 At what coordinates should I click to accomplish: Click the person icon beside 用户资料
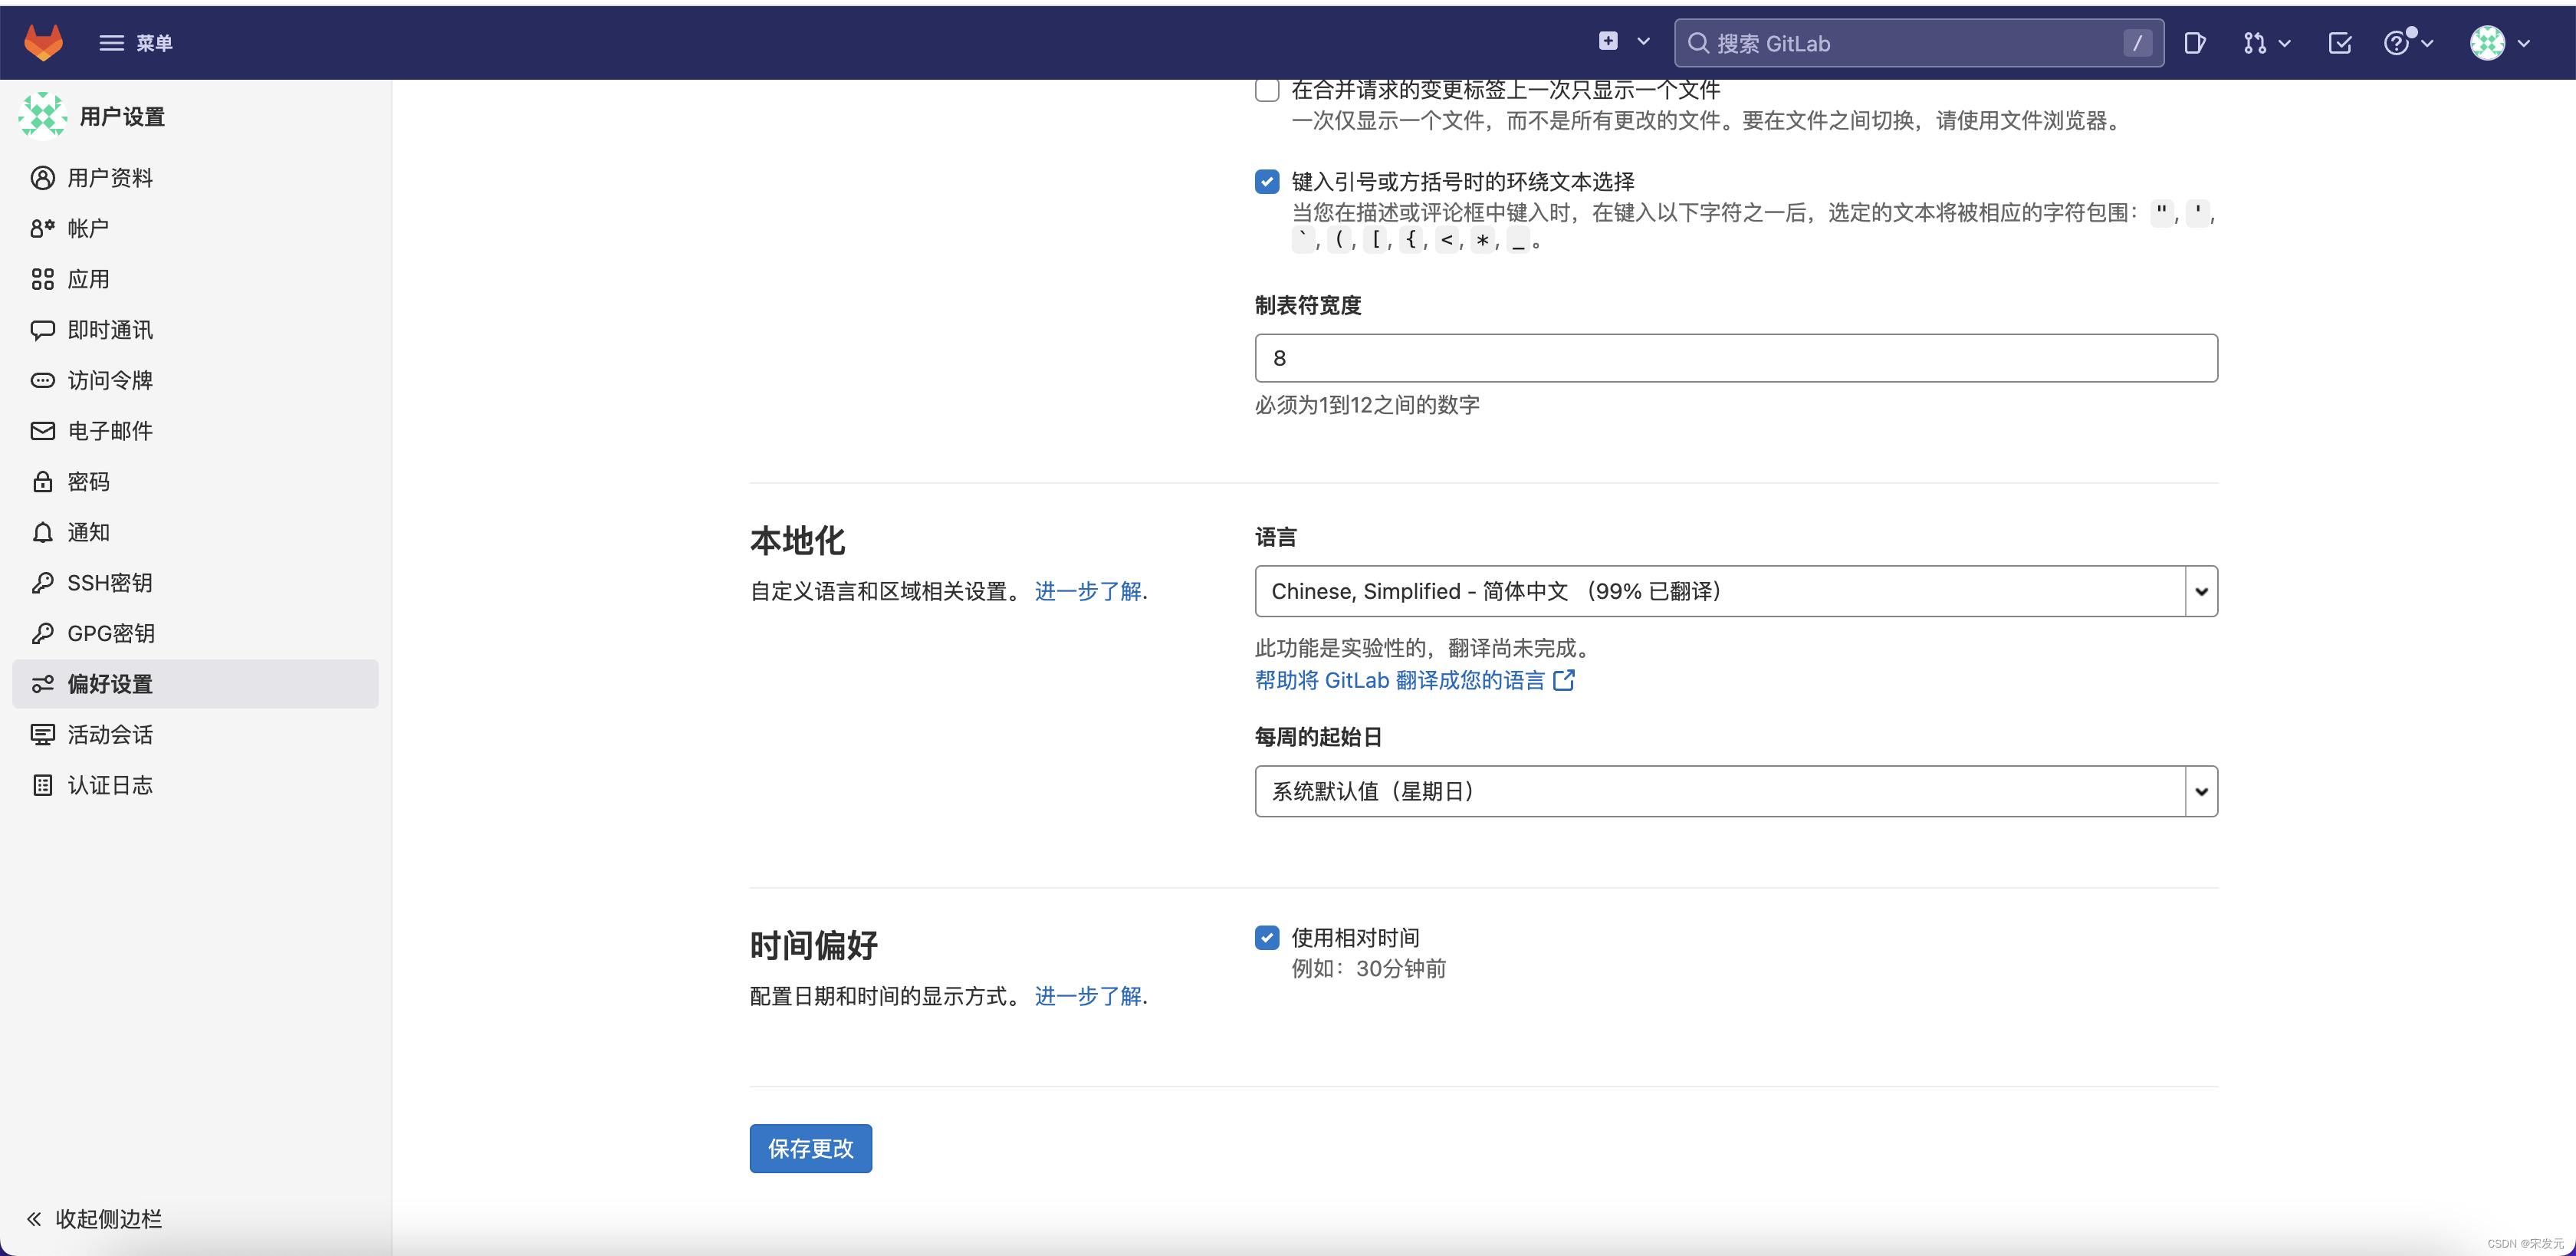(42, 178)
